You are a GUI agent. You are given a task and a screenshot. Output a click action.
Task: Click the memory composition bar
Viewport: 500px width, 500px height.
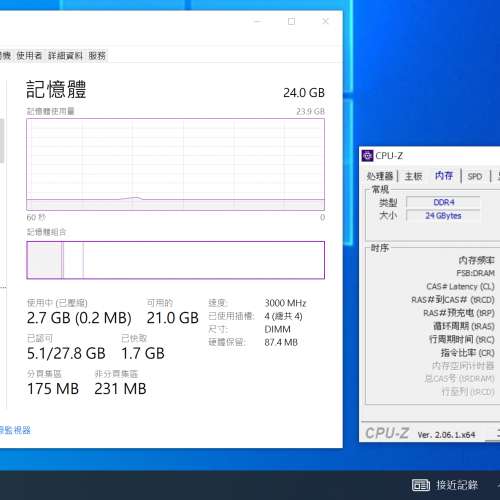tap(175, 260)
